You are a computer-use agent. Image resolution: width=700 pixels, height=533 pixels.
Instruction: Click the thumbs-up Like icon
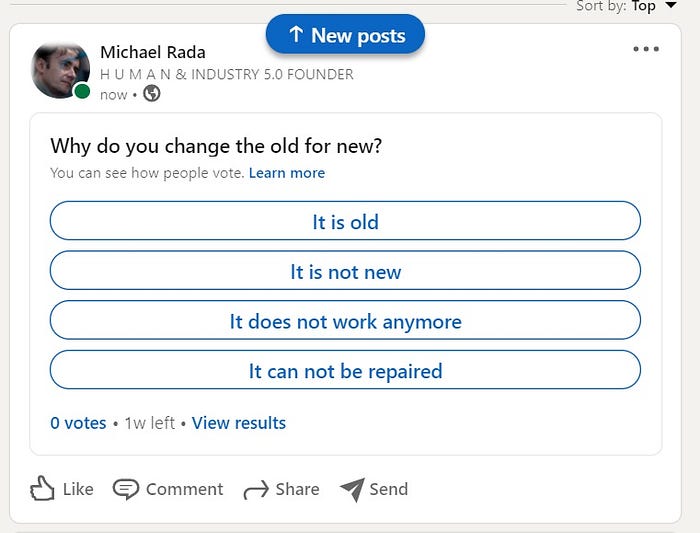41,489
